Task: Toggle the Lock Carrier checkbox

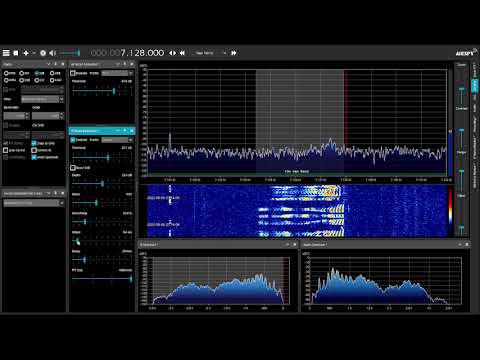Action: coord(6,150)
